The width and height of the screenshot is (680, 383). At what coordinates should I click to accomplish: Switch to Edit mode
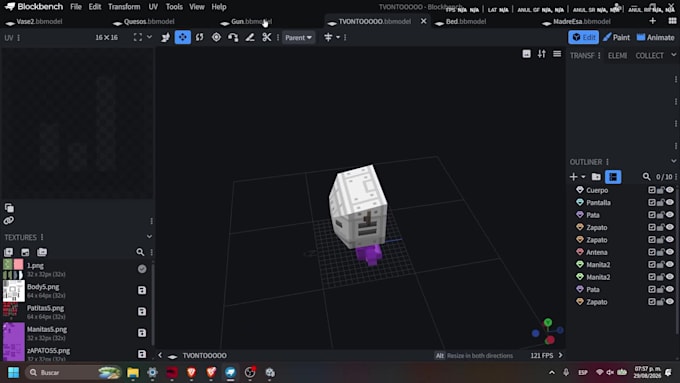(583, 37)
